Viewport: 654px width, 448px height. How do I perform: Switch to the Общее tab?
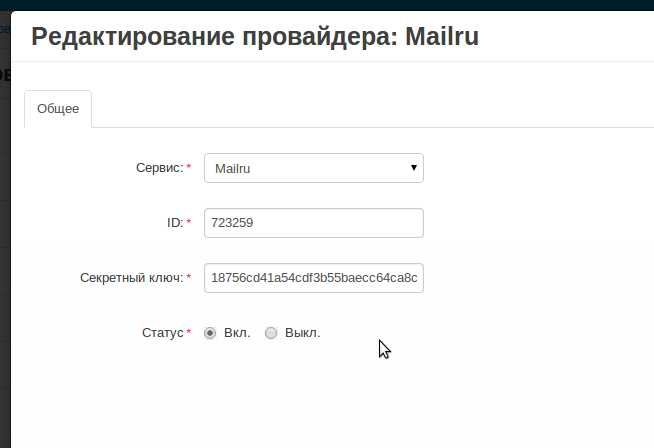(x=58, y=109)
